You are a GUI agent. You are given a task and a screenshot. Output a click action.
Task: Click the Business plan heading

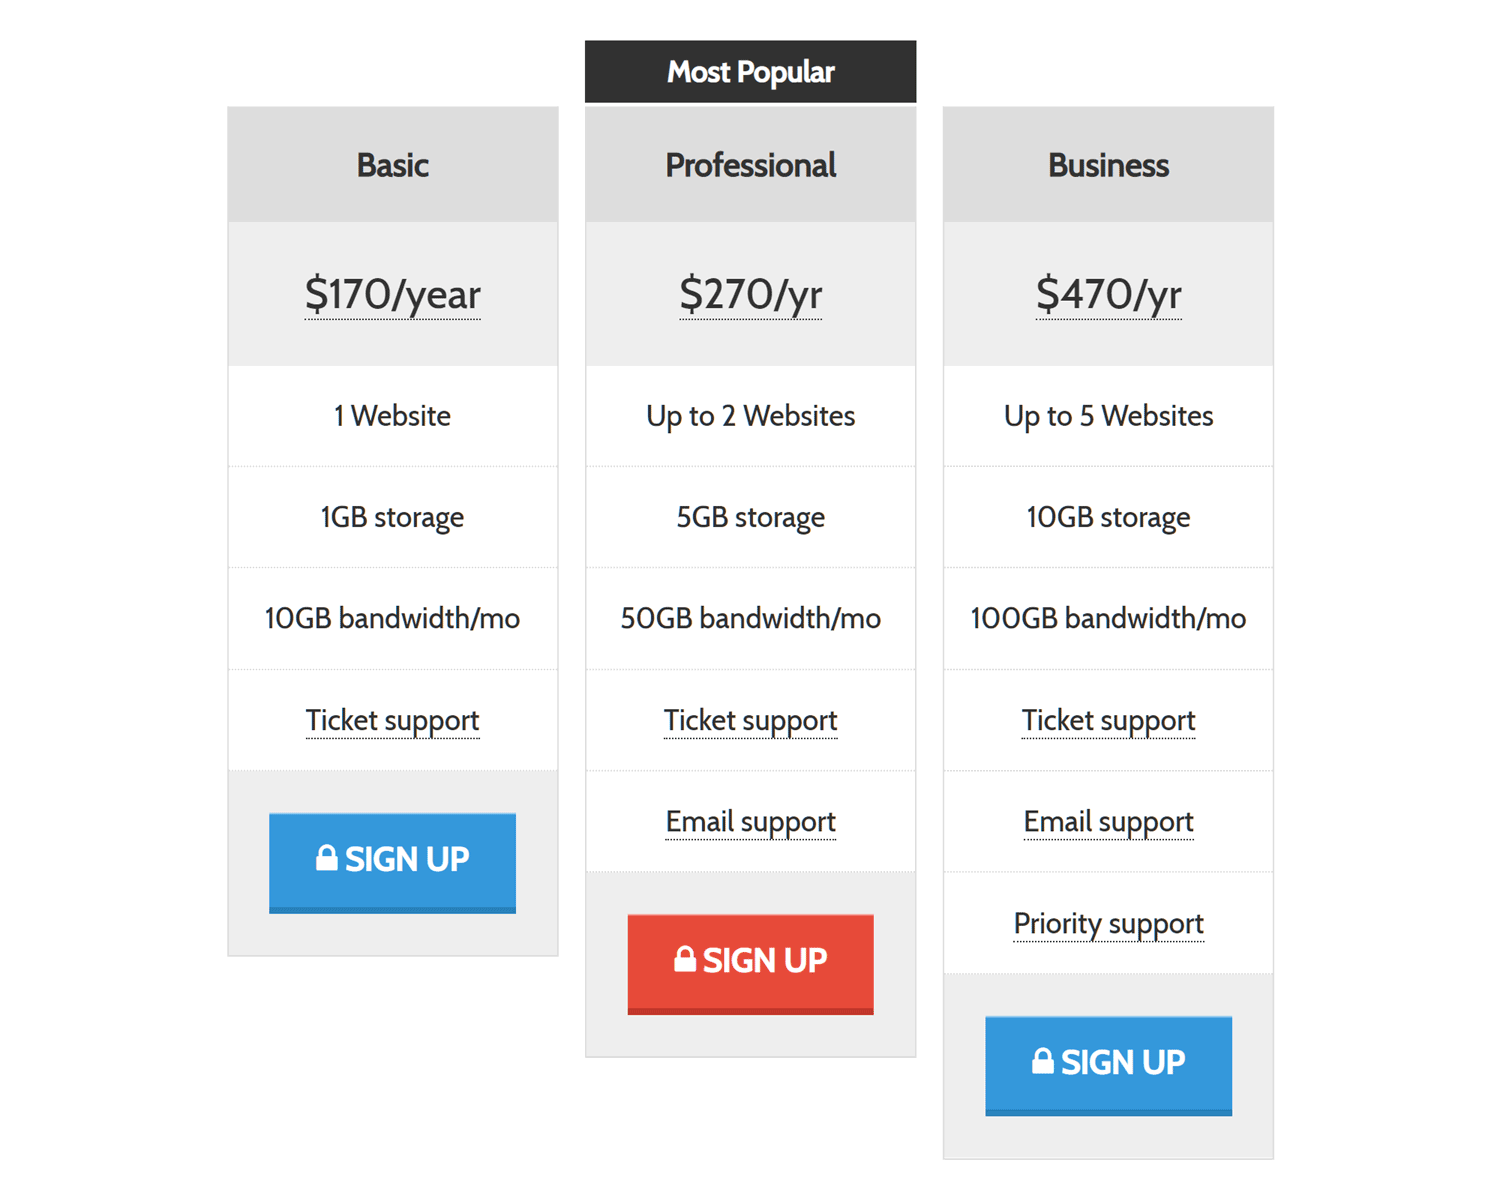point(1108,165)
